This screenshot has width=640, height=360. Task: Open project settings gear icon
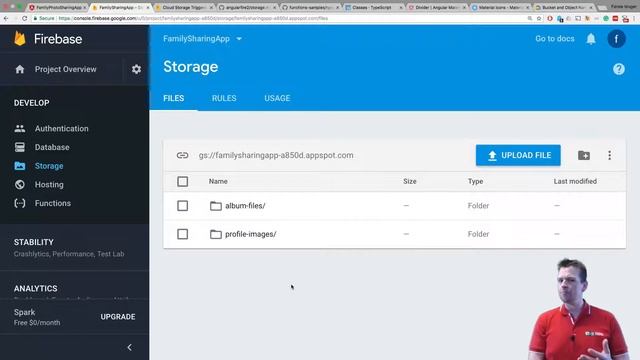136,69
